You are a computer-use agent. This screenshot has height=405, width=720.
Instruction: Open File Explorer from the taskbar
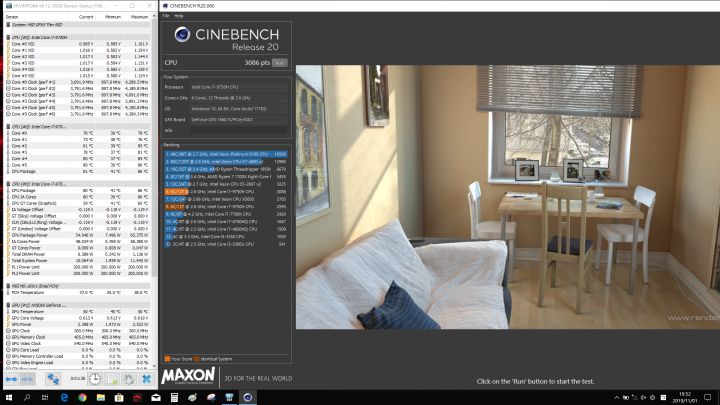(101, 398)
